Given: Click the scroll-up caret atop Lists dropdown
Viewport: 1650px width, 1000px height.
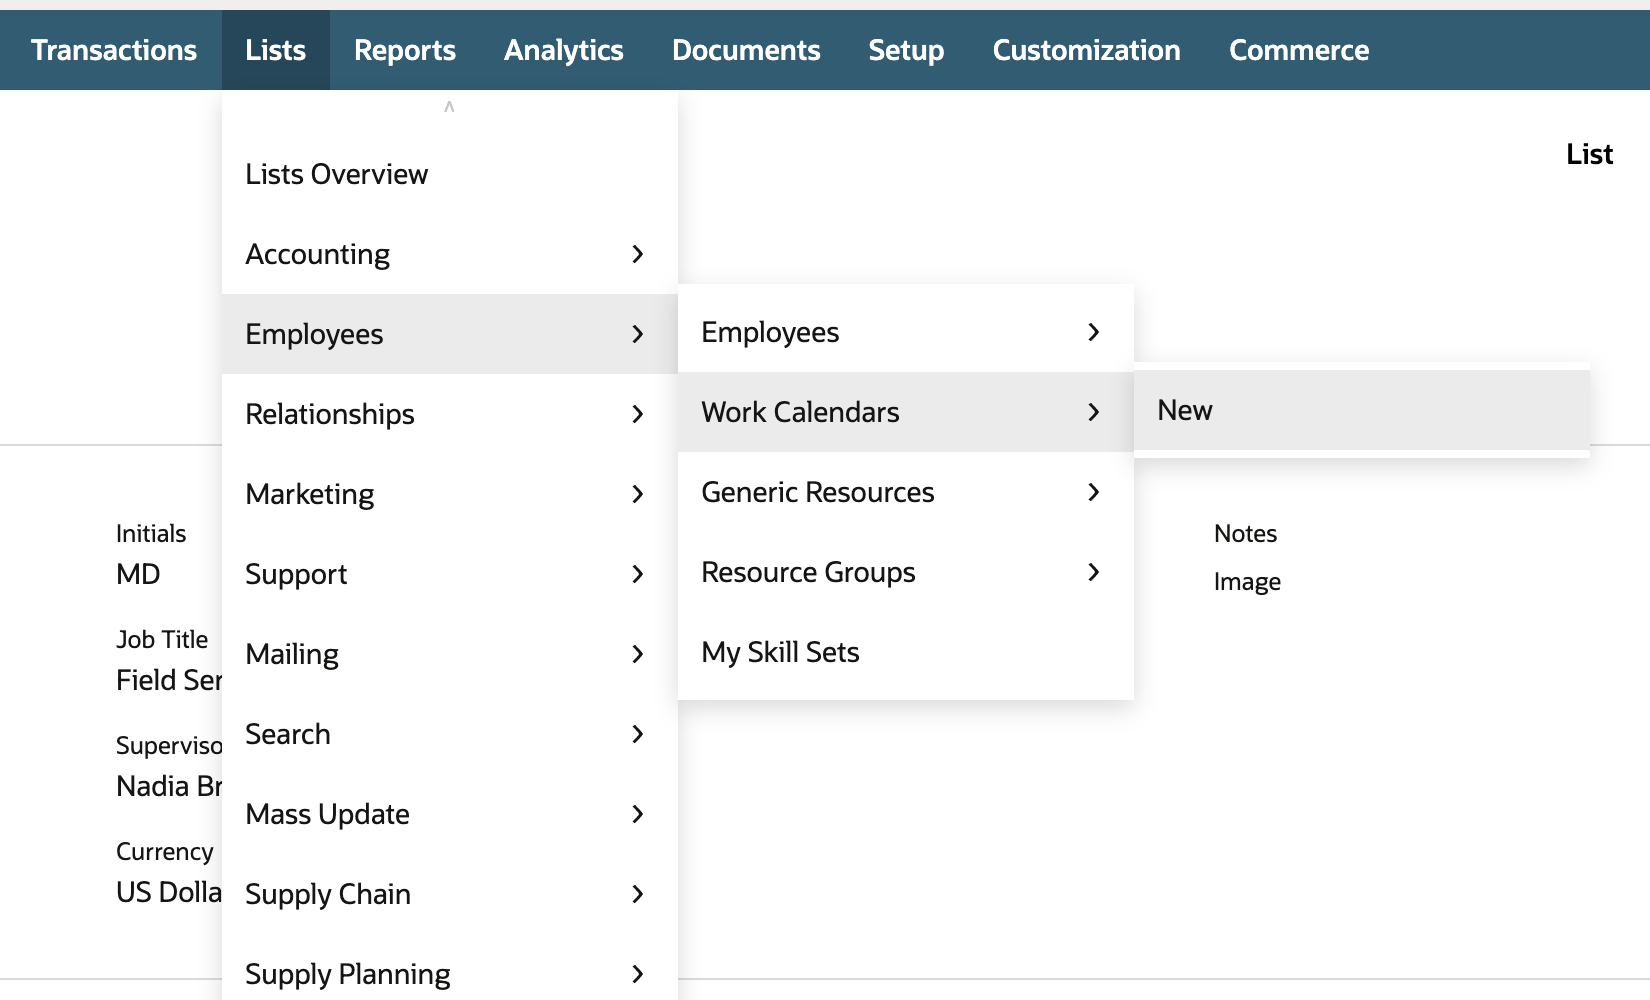Looking at the screenshot, I should coord(449,106).
